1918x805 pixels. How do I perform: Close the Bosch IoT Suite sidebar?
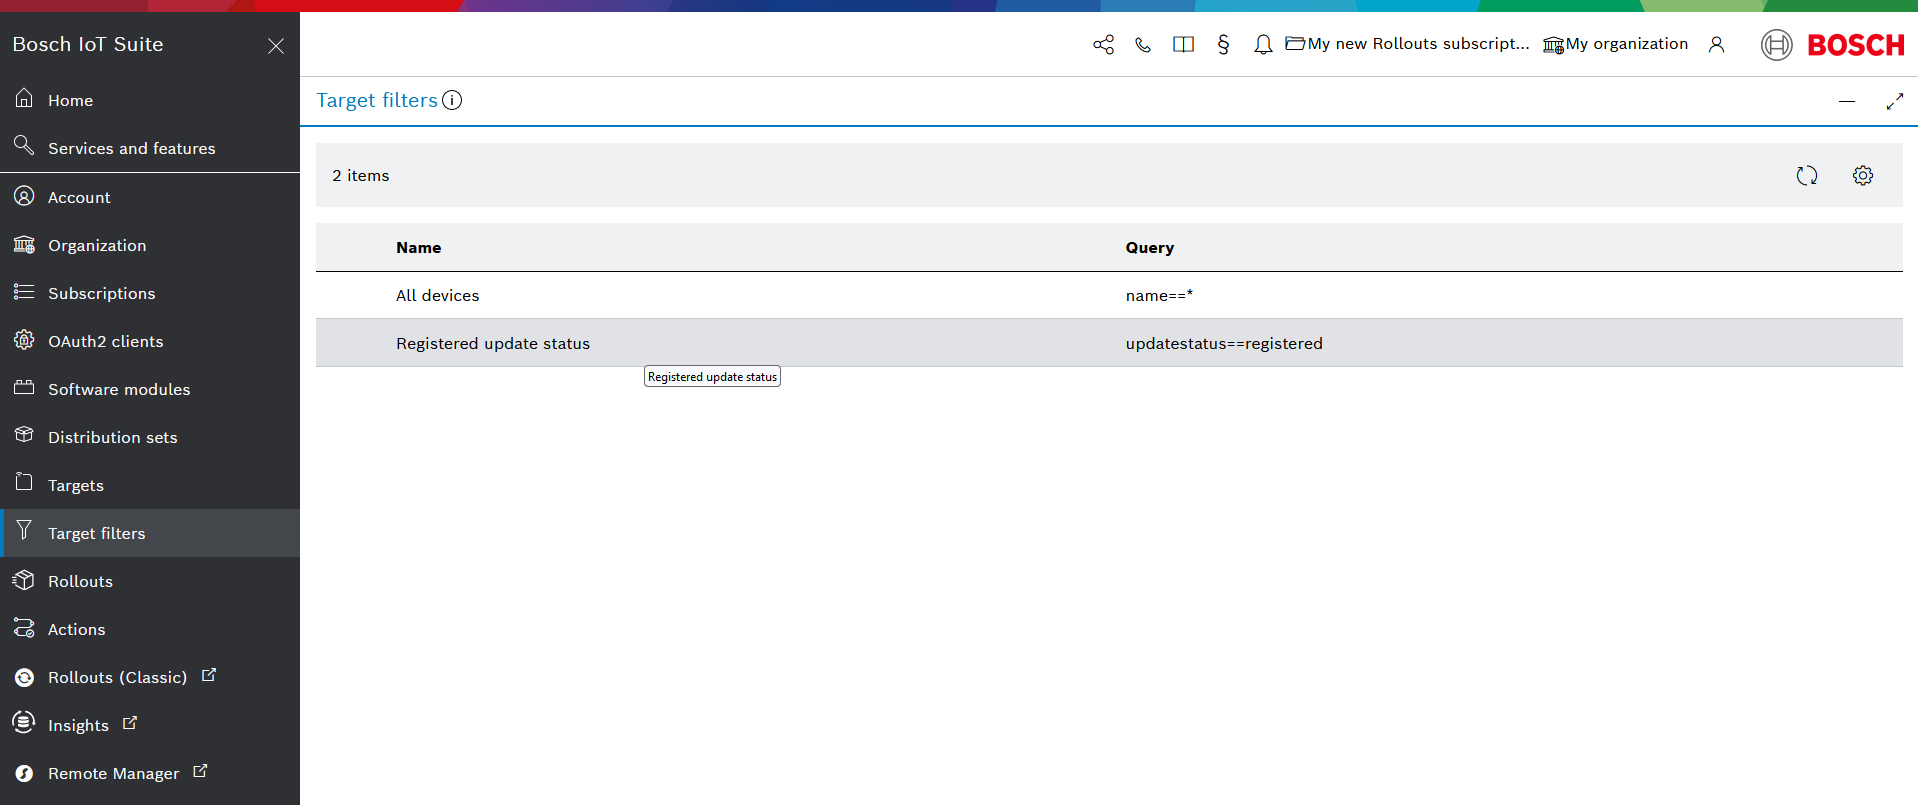click(x=276, y=46)
